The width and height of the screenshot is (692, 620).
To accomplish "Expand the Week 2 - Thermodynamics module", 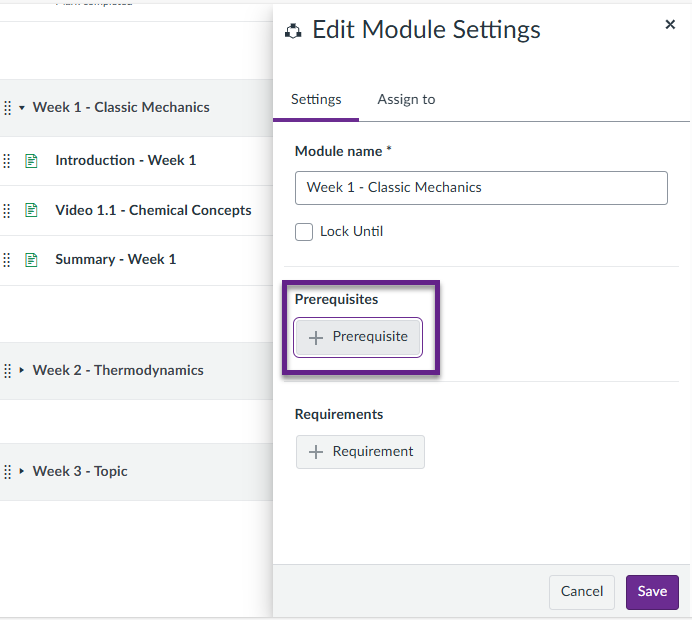I will 22,370.
